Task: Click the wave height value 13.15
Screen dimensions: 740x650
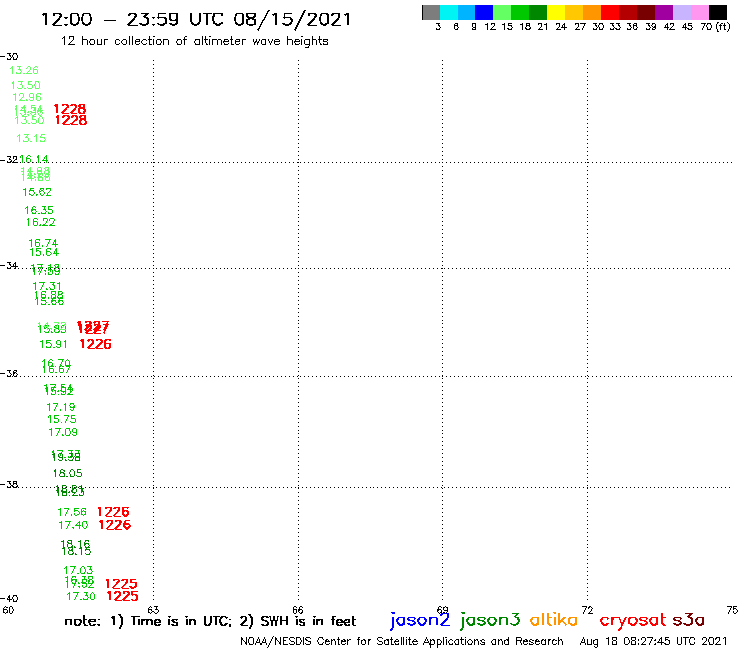Action: pos(31,138)
